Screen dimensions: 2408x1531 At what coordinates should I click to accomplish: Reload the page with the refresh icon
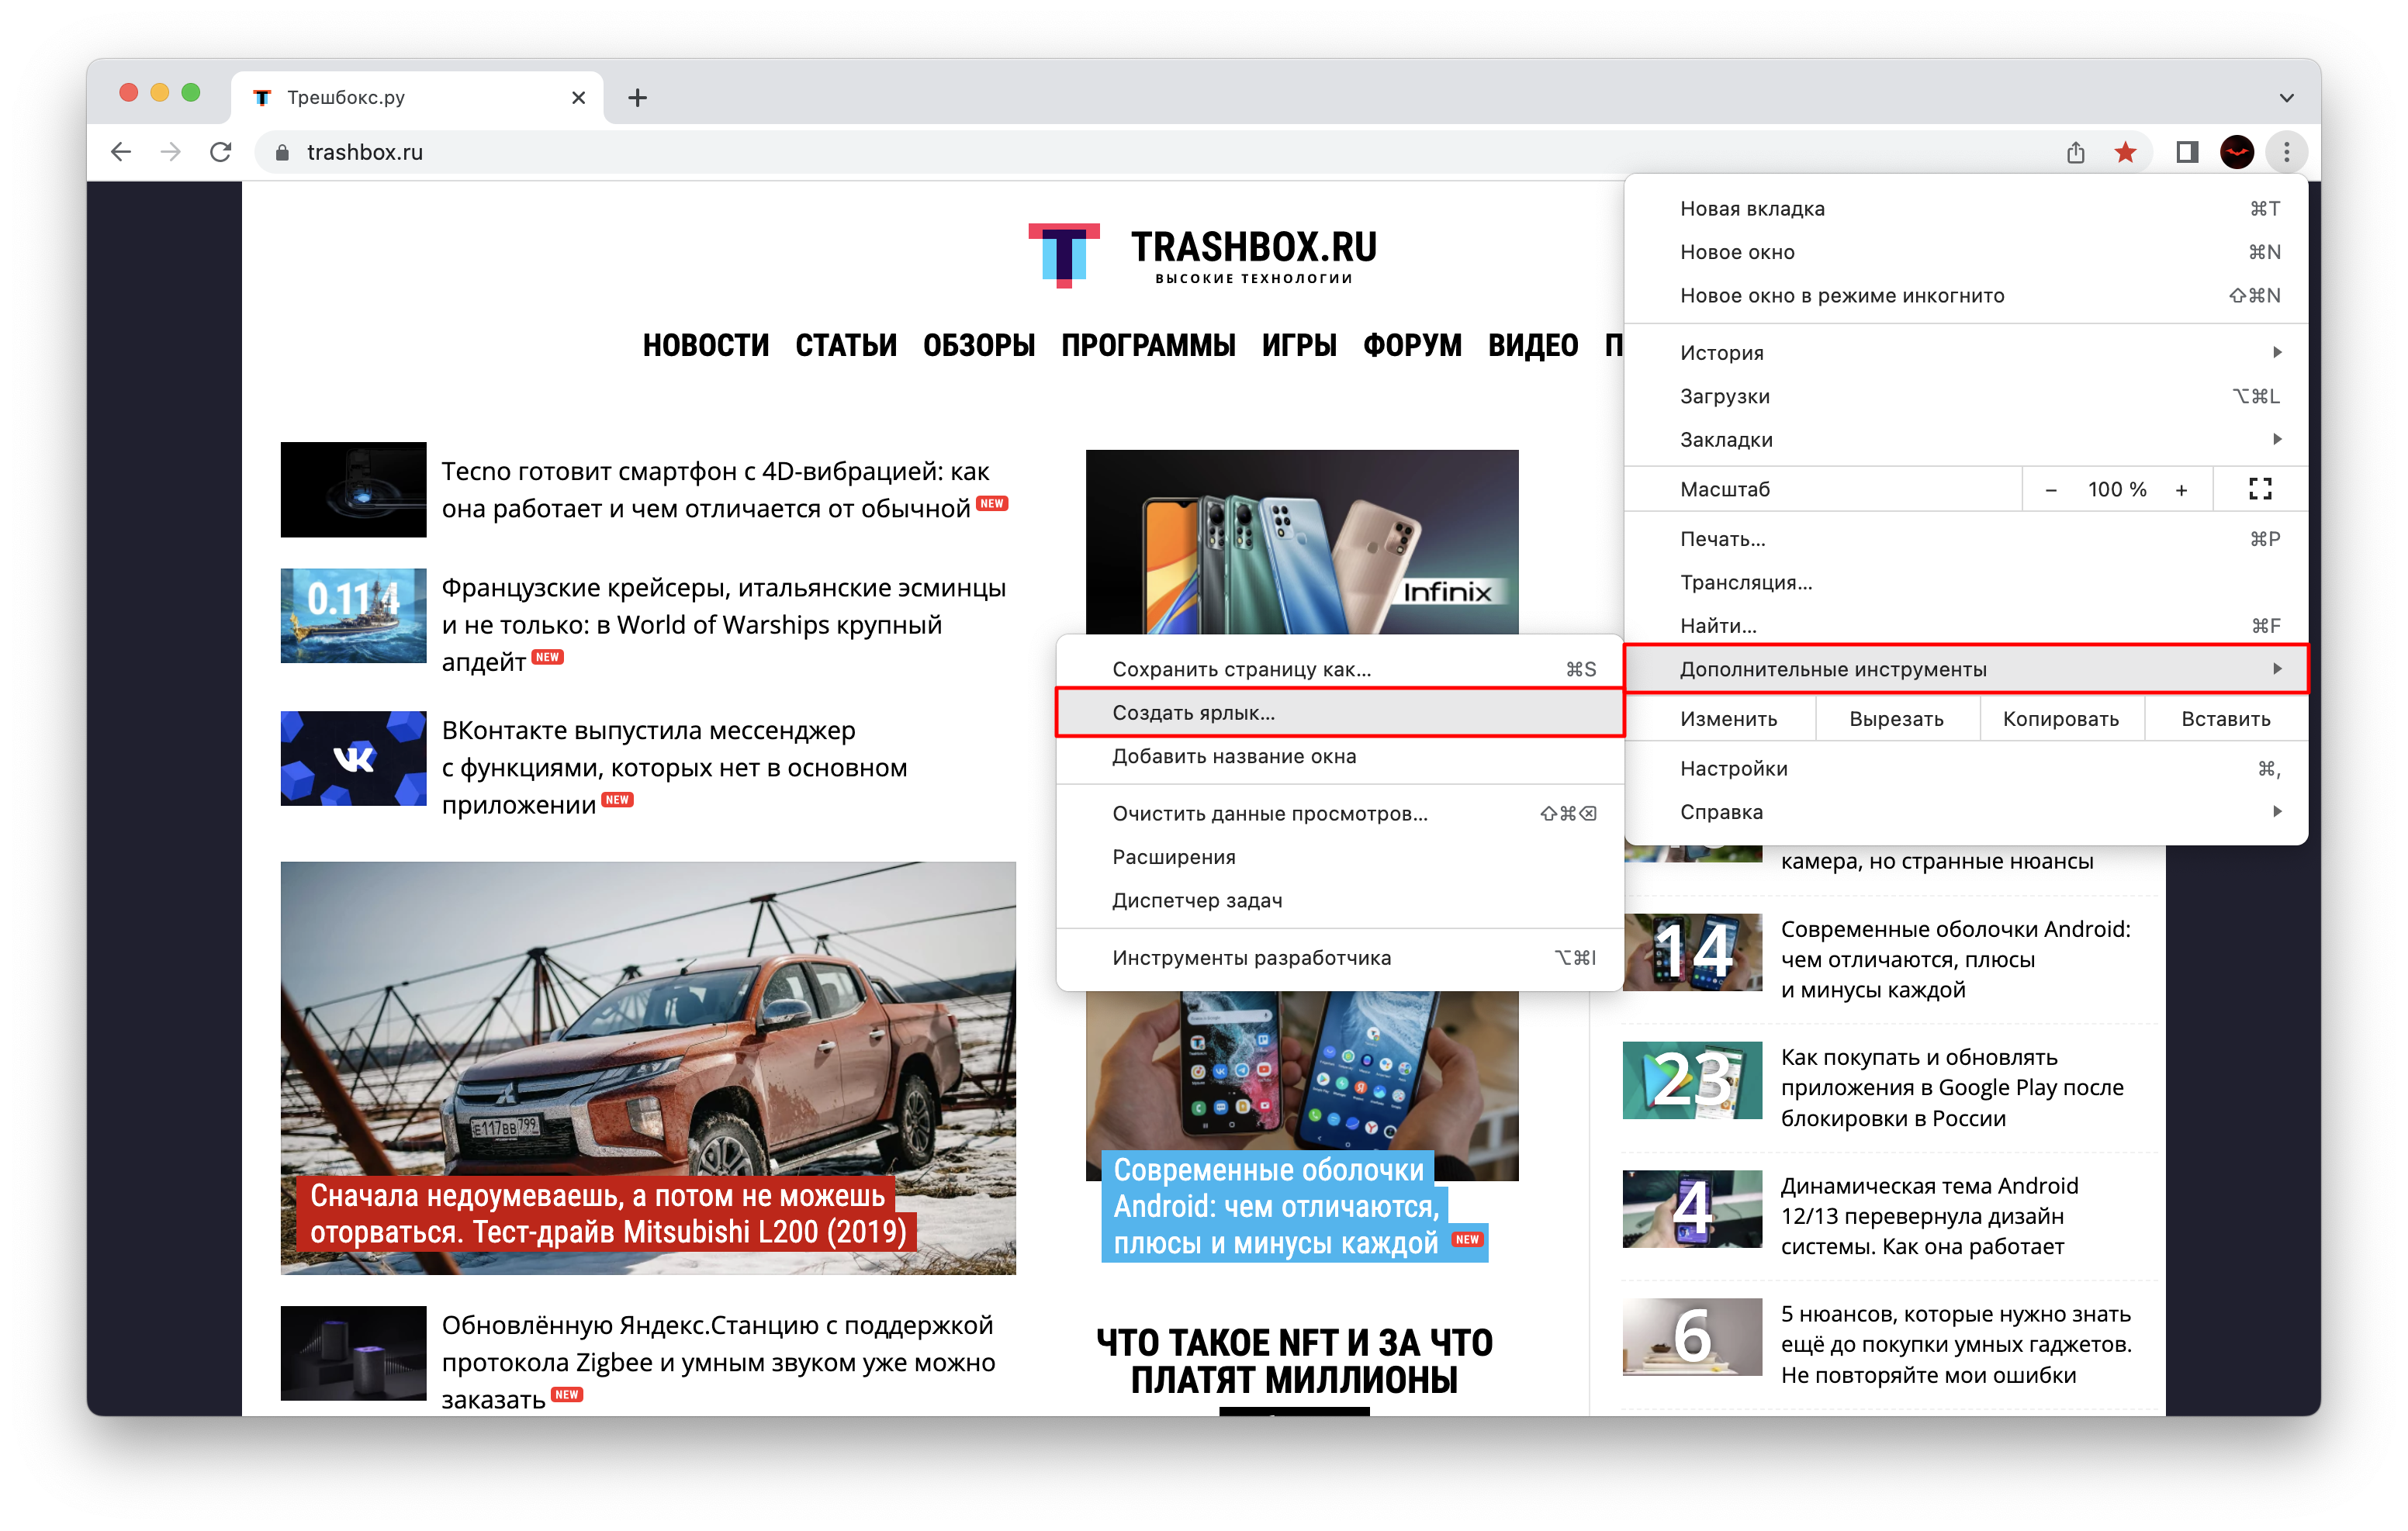[x=221, y=152]
